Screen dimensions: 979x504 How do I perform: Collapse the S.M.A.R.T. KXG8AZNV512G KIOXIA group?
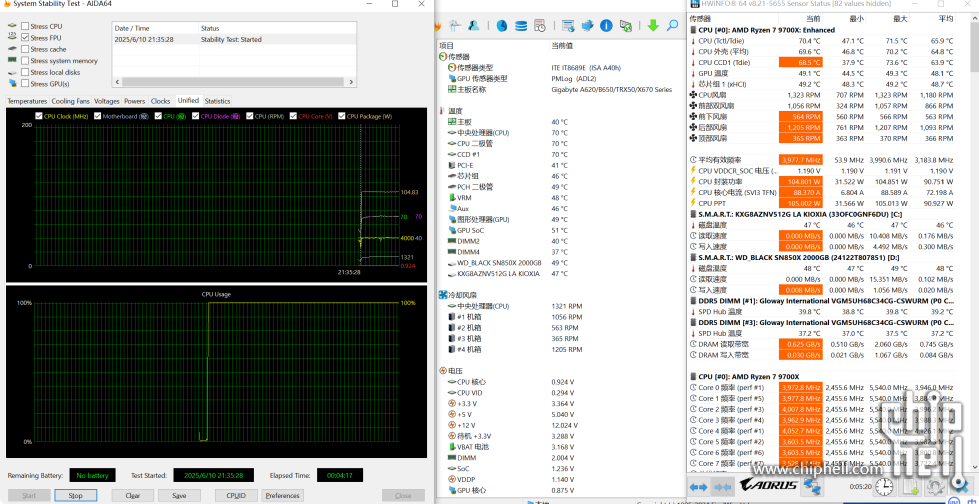pyautogui.click(x=694, y=214)
